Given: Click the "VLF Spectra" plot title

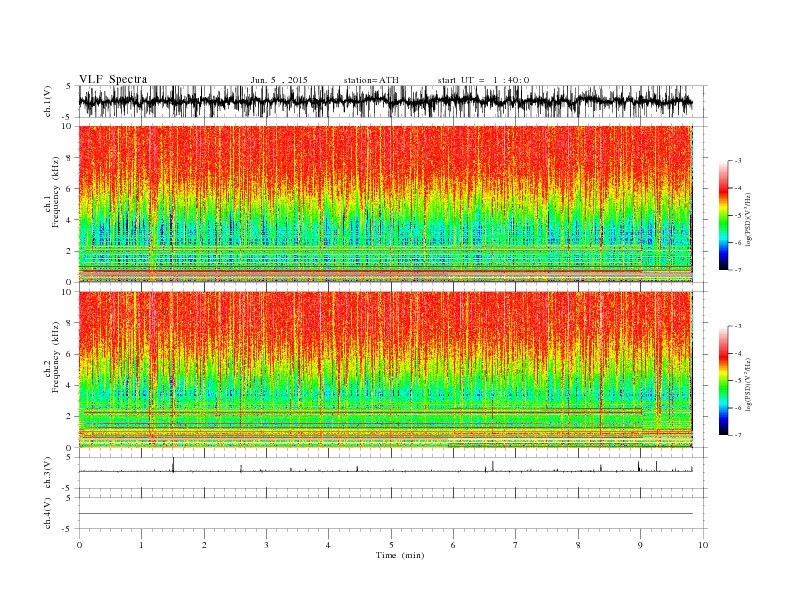Looking at the screenshot, I should tap(113, 79).
